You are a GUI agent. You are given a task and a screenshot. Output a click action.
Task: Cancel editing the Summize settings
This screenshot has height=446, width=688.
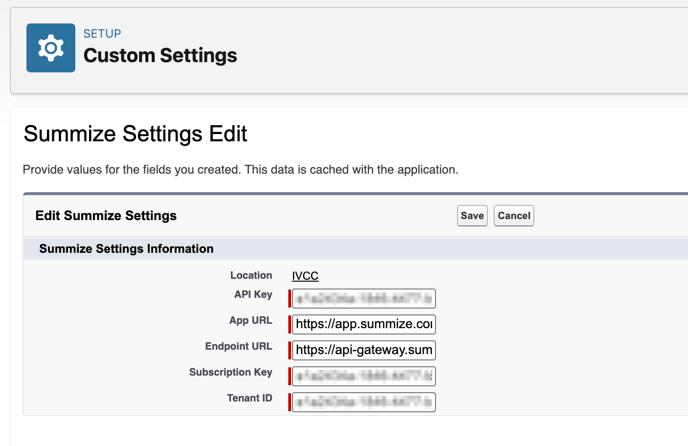click(513, 216)
